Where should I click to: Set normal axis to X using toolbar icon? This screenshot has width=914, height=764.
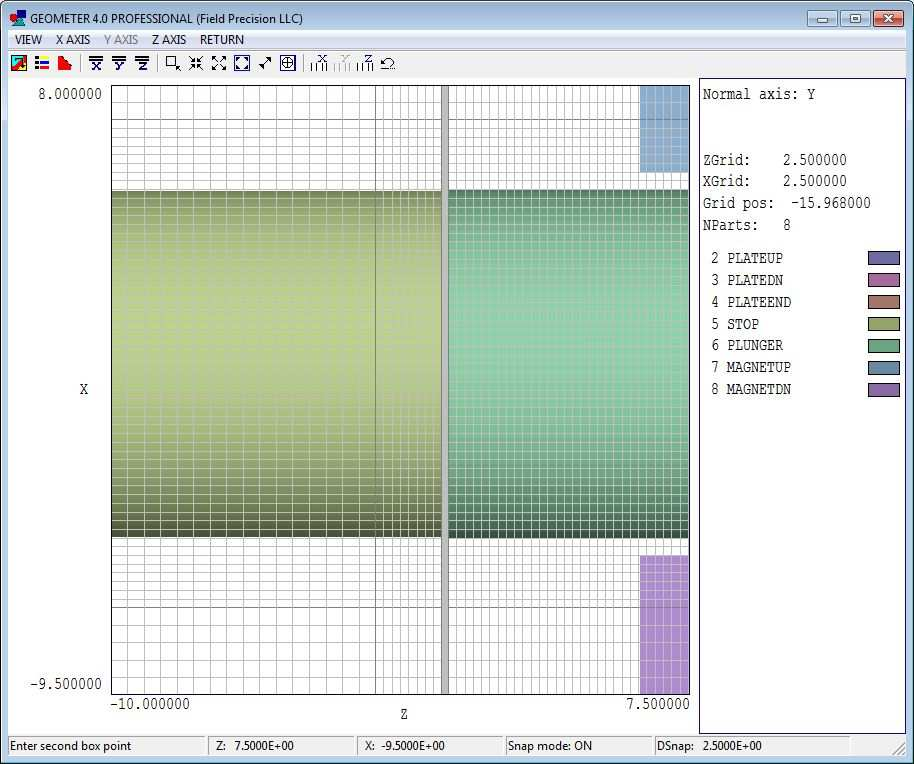[x=96, y=63]
